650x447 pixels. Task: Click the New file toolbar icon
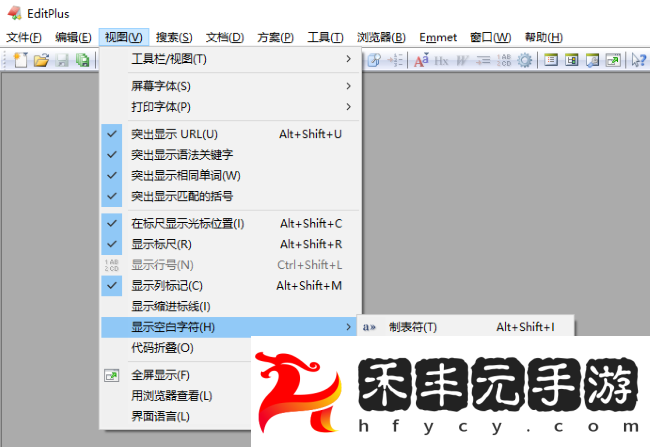pyautogui.click(x=20, y=60)
